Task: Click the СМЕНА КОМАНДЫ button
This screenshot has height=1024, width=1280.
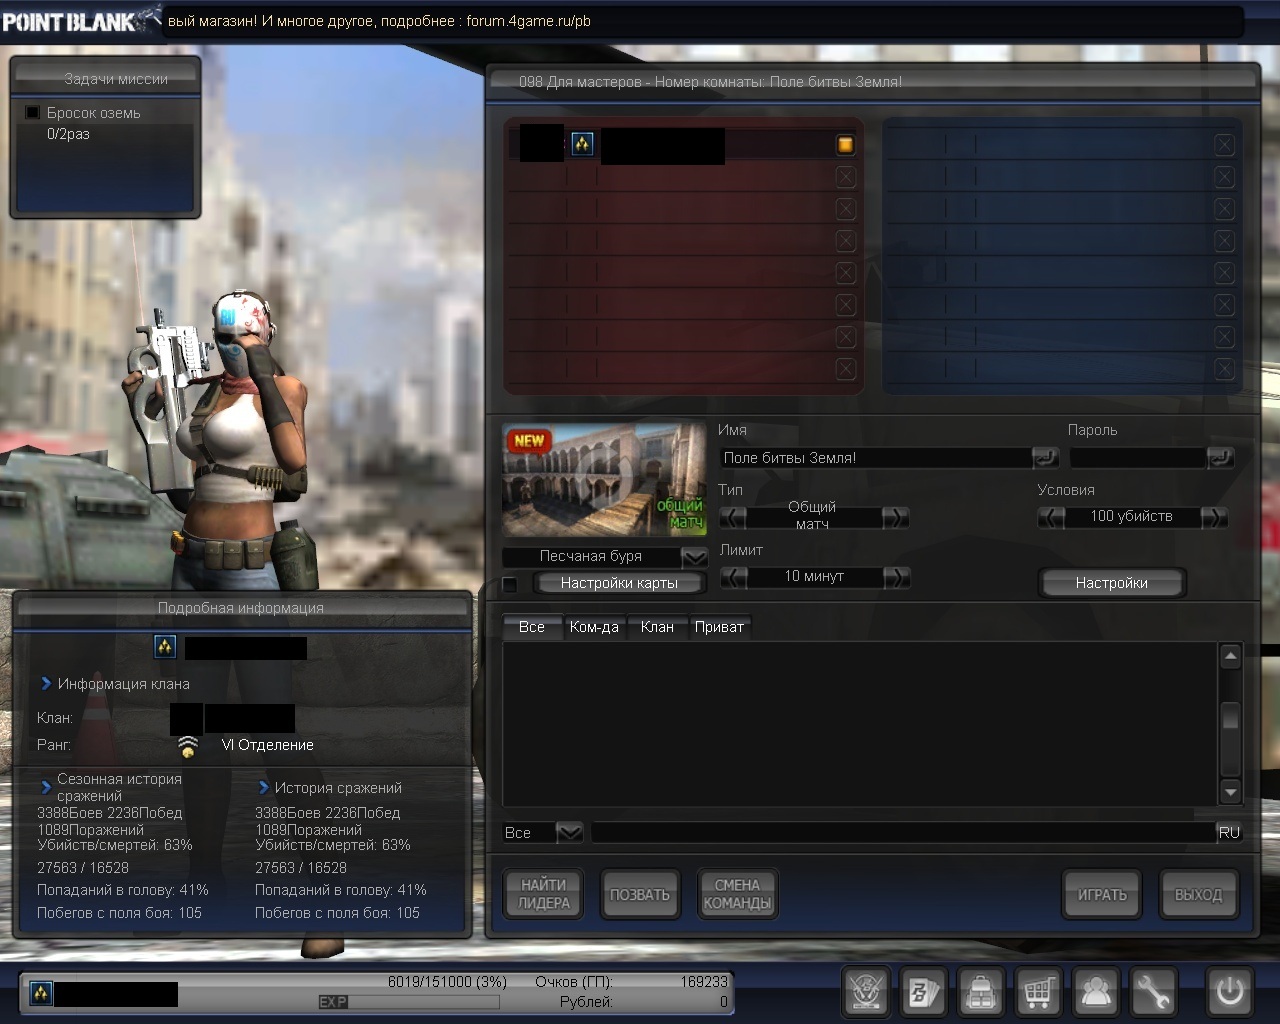Action: tap(737, 894)
